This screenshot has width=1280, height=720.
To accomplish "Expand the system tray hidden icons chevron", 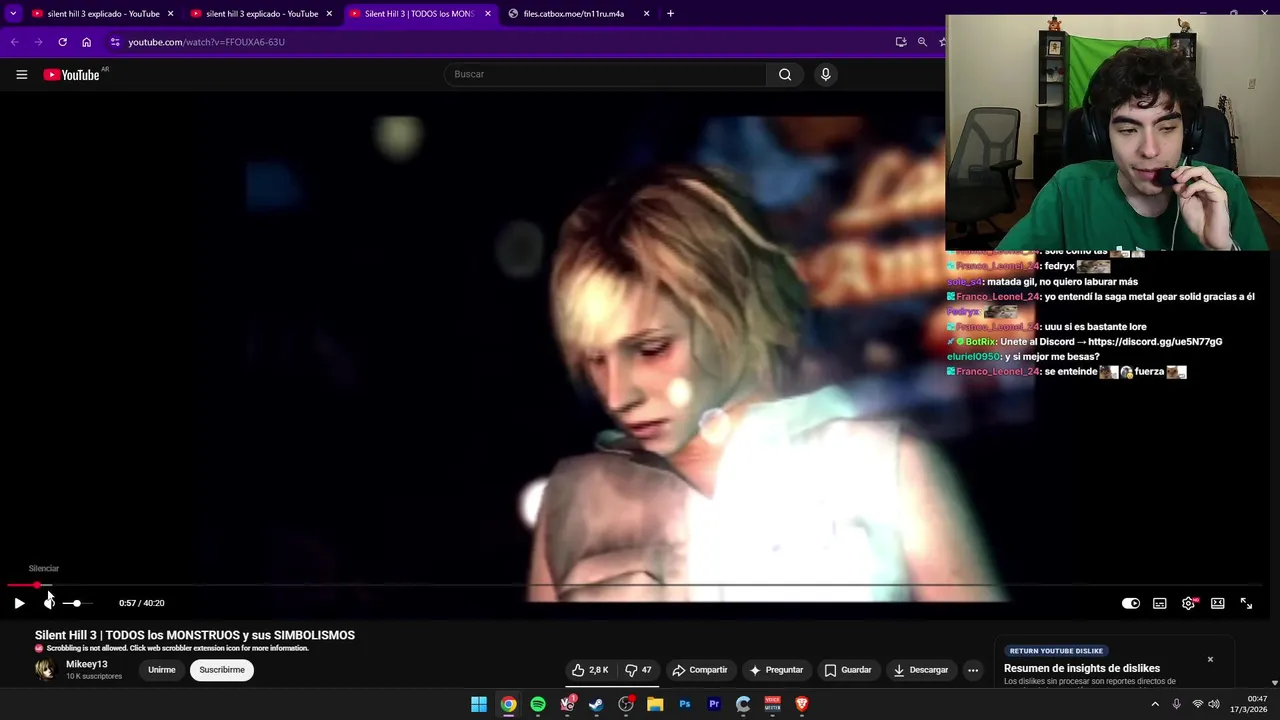I will tap(1155, 704).
